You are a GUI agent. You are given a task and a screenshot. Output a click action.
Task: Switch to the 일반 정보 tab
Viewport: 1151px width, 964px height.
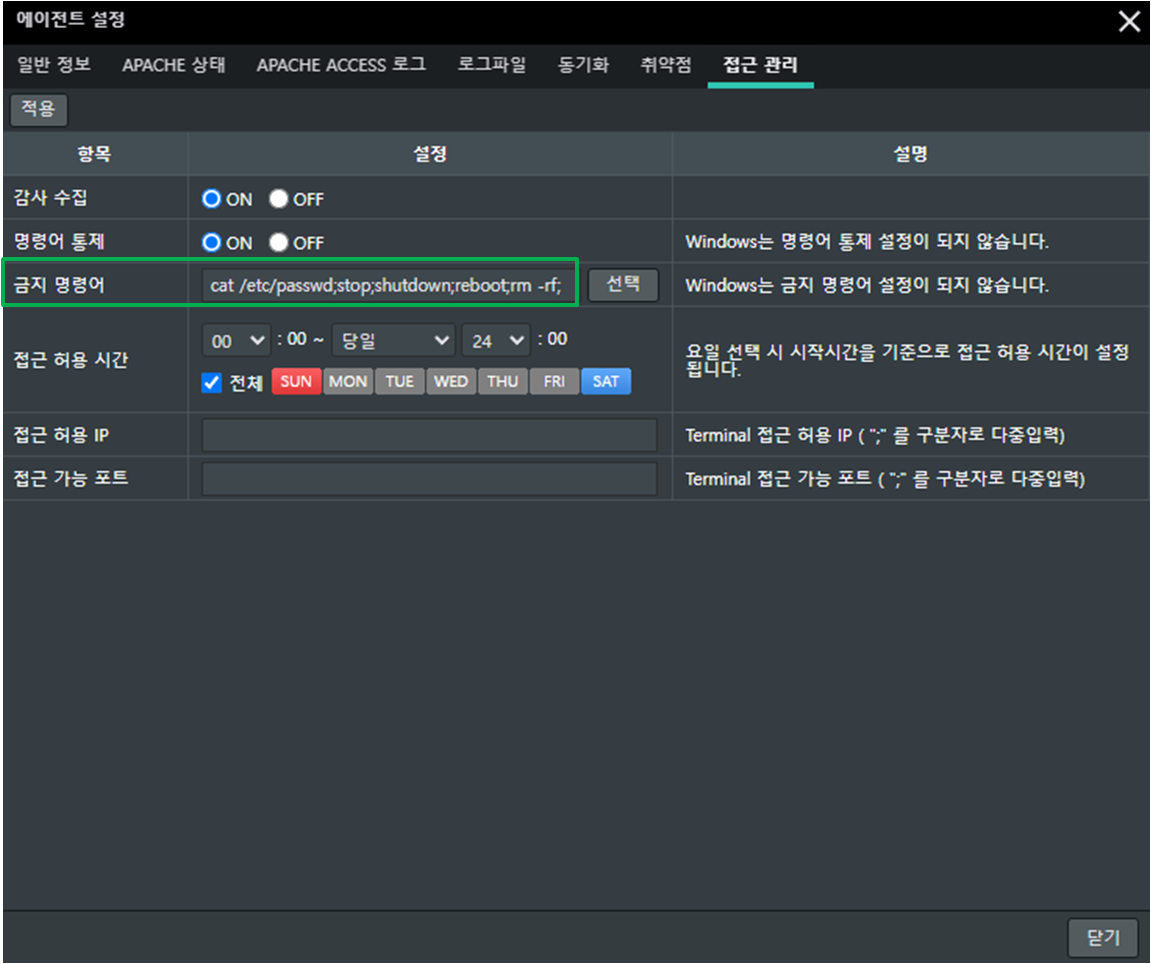click(54, 65)
